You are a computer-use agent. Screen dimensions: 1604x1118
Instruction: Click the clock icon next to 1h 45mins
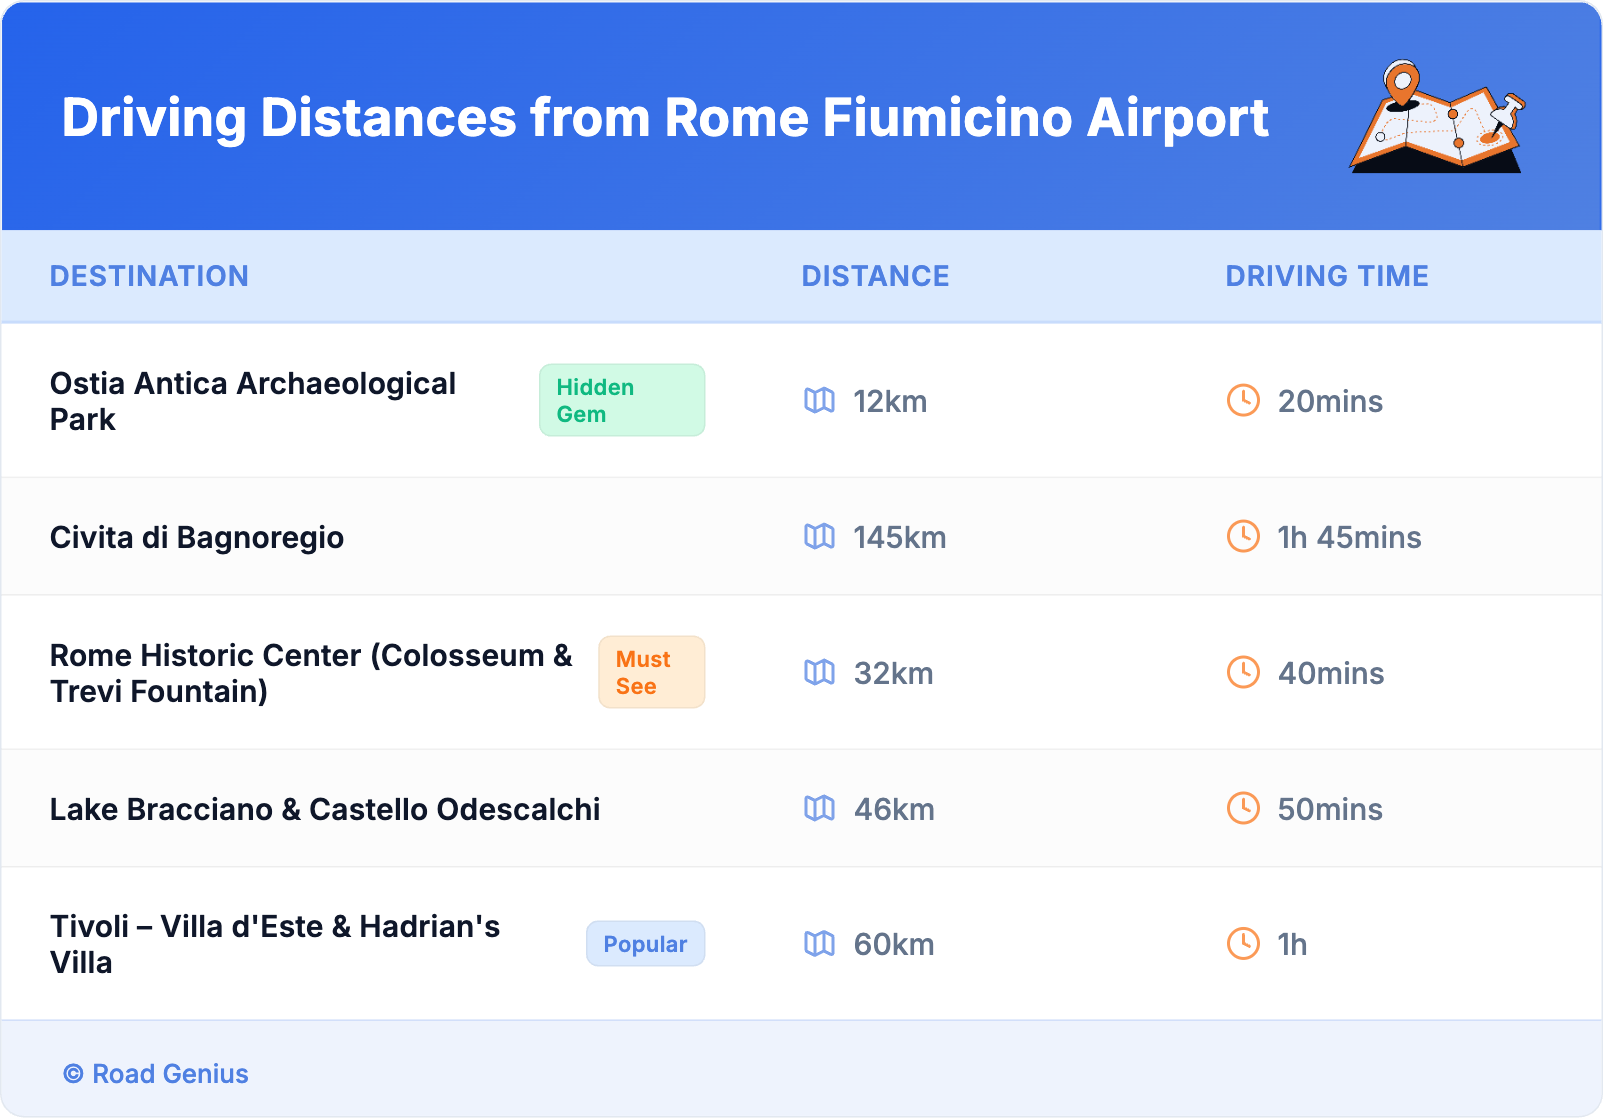click(1243, 537)
